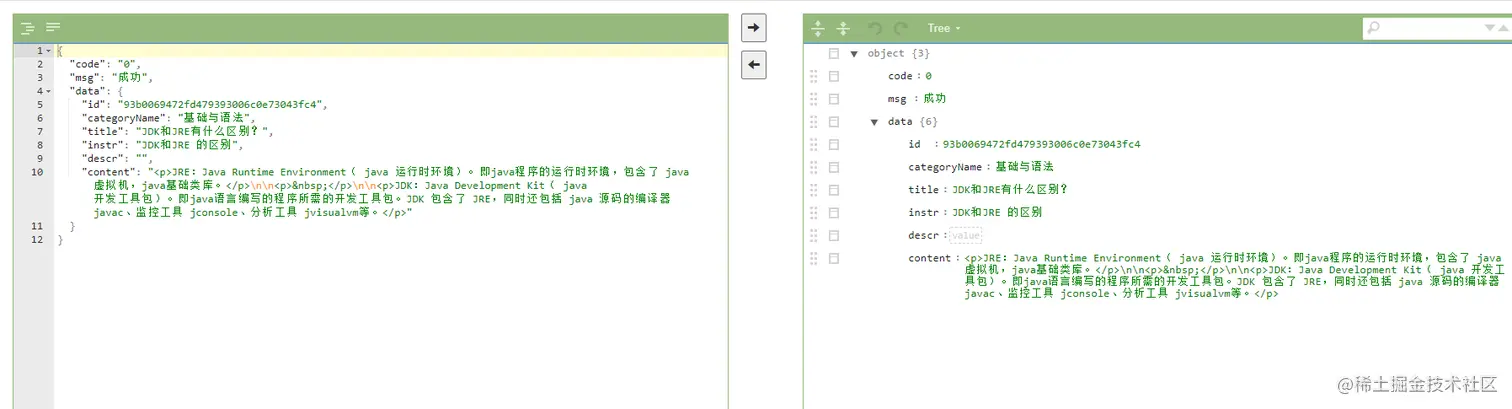The width and height of the screenshot is (1512, 409).
Task: Undo the last tree editor action
Action: 875,28
